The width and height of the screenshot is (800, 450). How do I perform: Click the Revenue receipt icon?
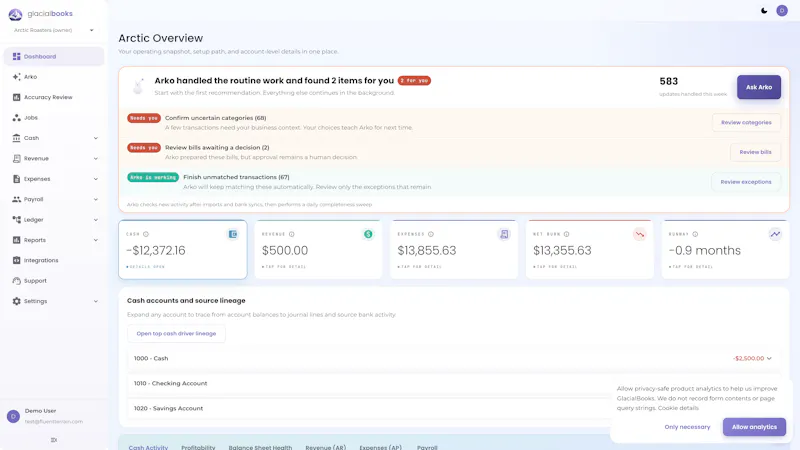[x=16, y=159]
